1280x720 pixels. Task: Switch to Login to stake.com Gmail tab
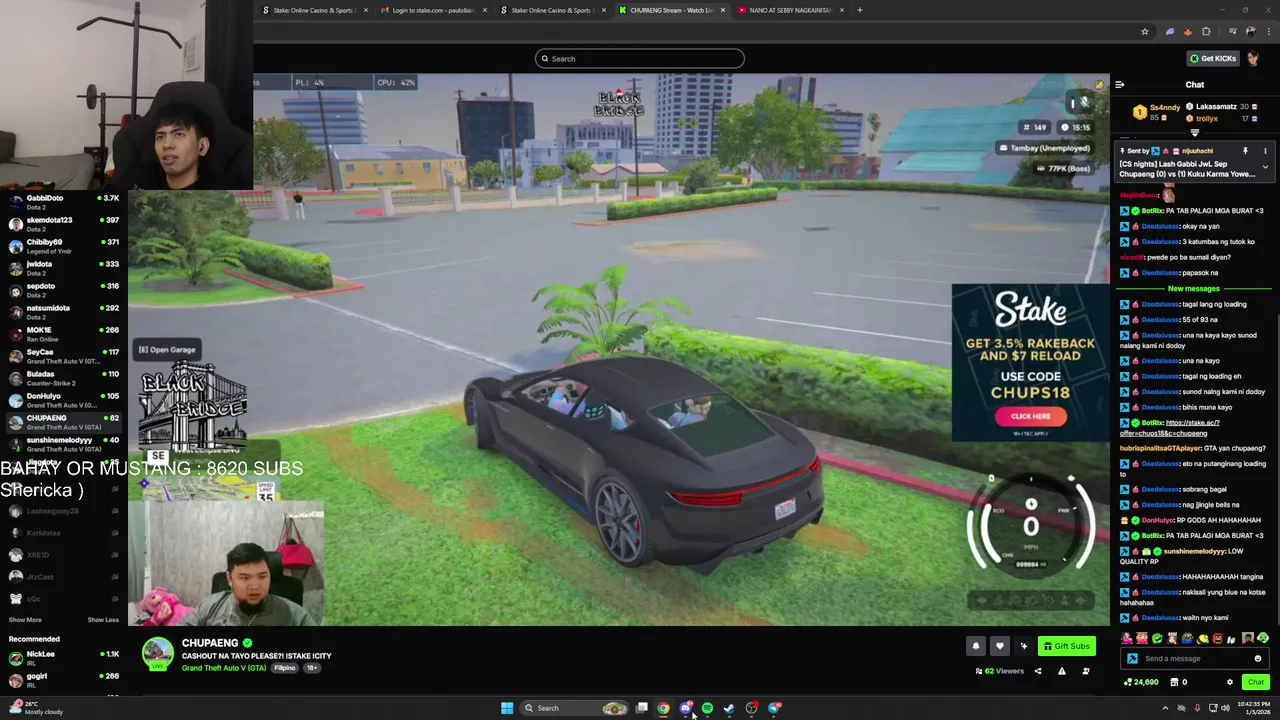(x=432, y=10)
